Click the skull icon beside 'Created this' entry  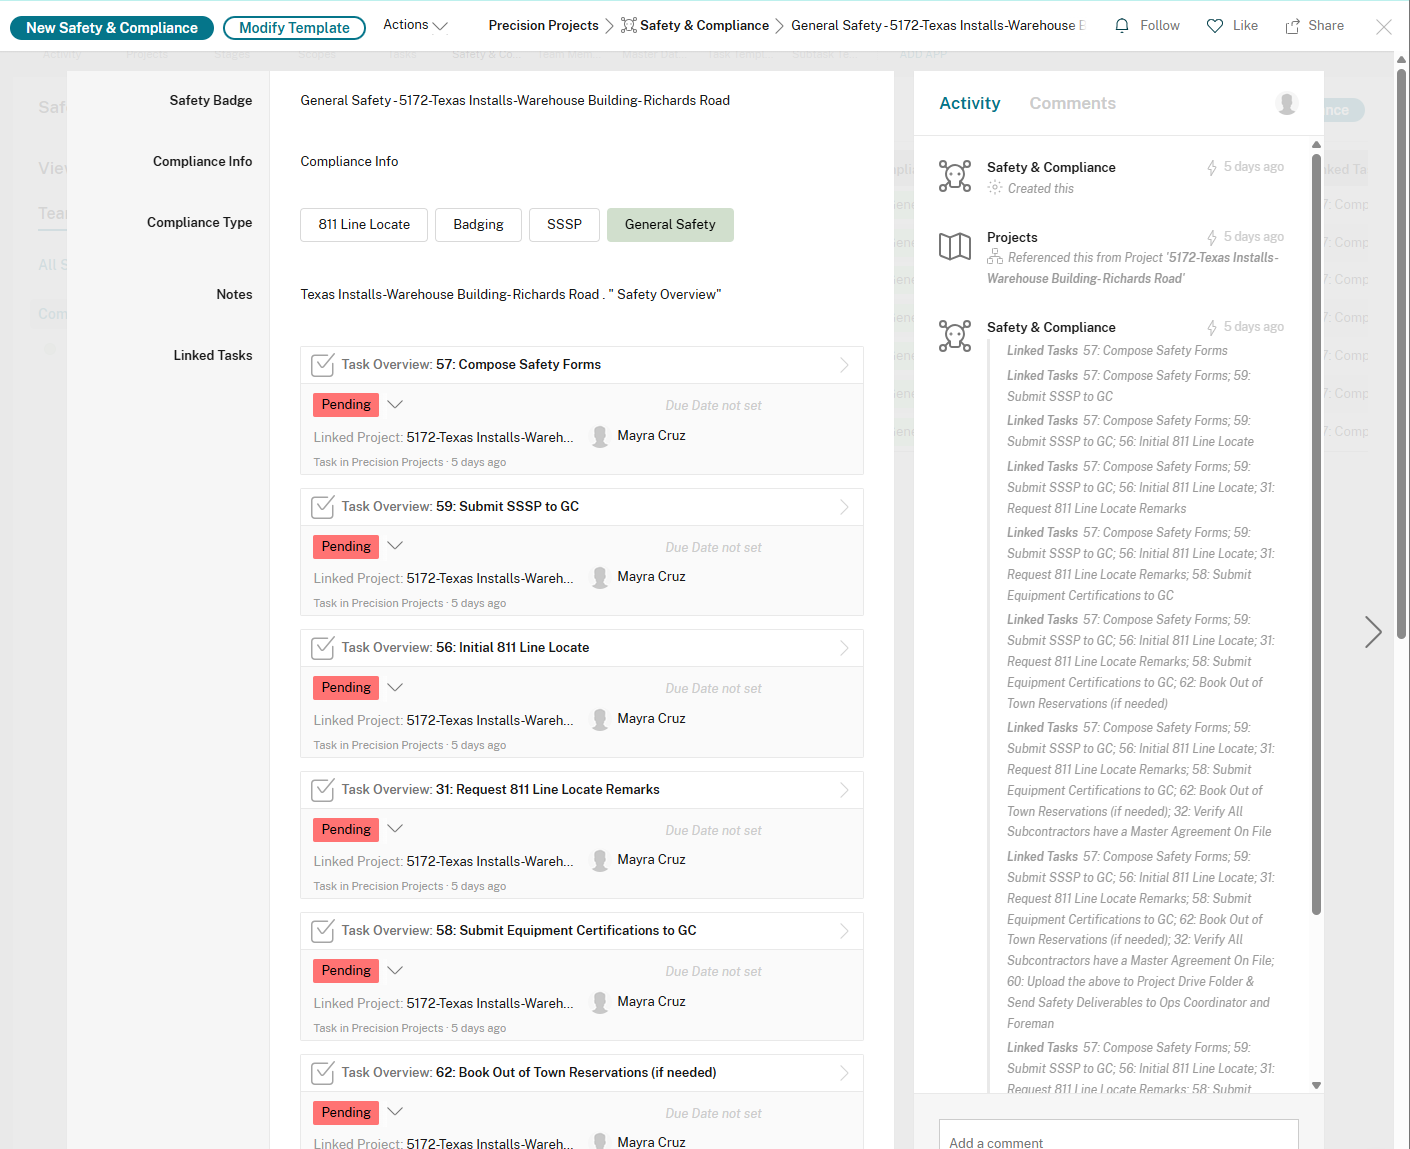click(x=955, y=175)
